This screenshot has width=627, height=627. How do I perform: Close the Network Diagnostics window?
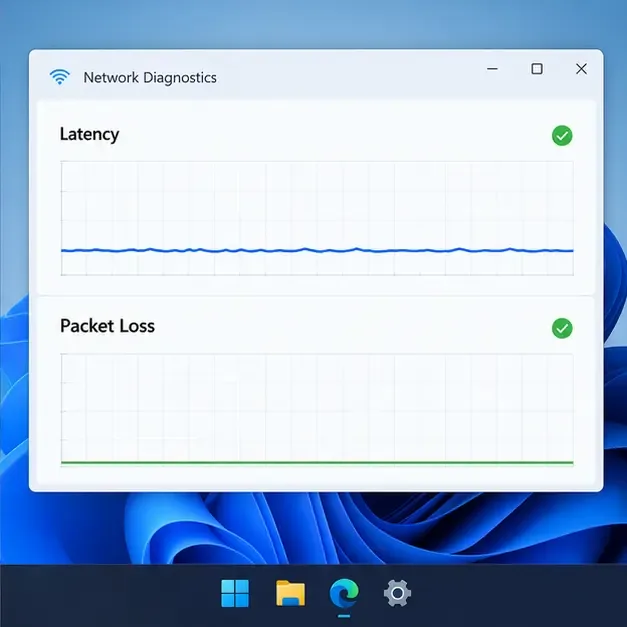click(x=581, y=69)
